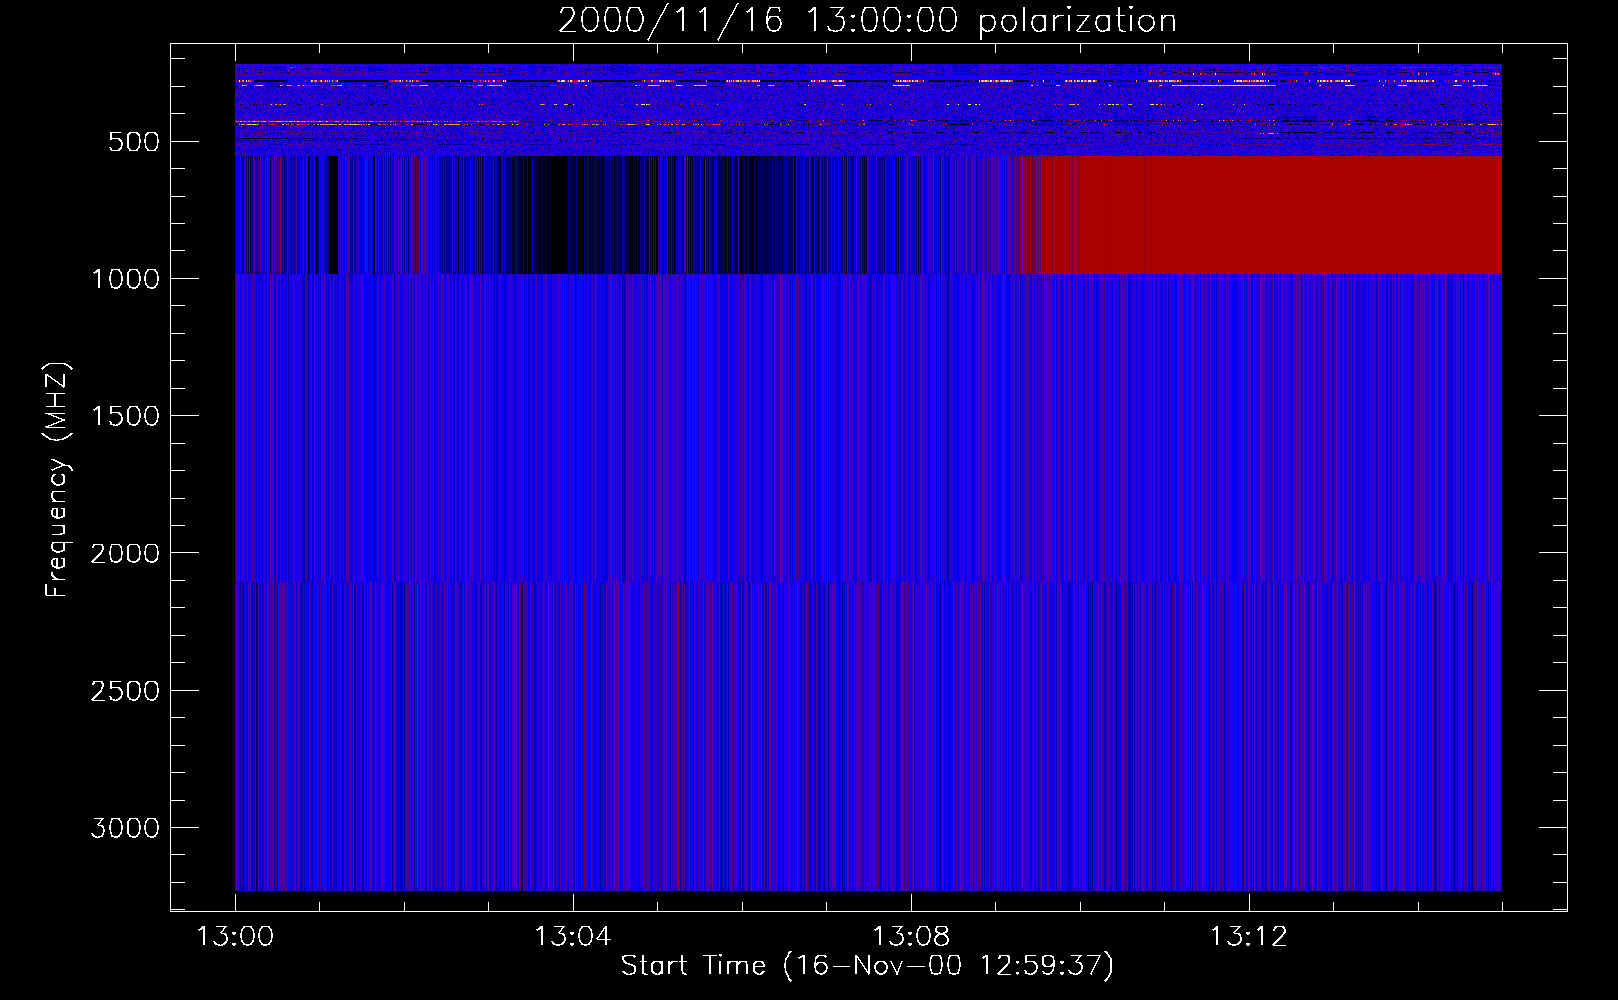Click the 2500 frequency tick label
The width and height of the screenshot is (1618, 1000).
click(x=125, y=691)
